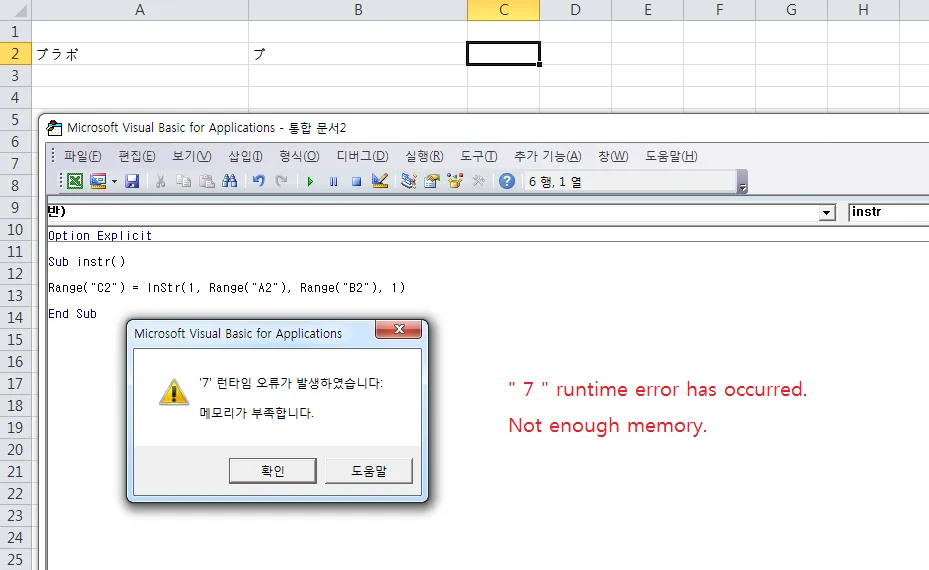Screen dimensions: 929x570
Task: Close the runtime error dialog with the X
Action: point(399,329)
